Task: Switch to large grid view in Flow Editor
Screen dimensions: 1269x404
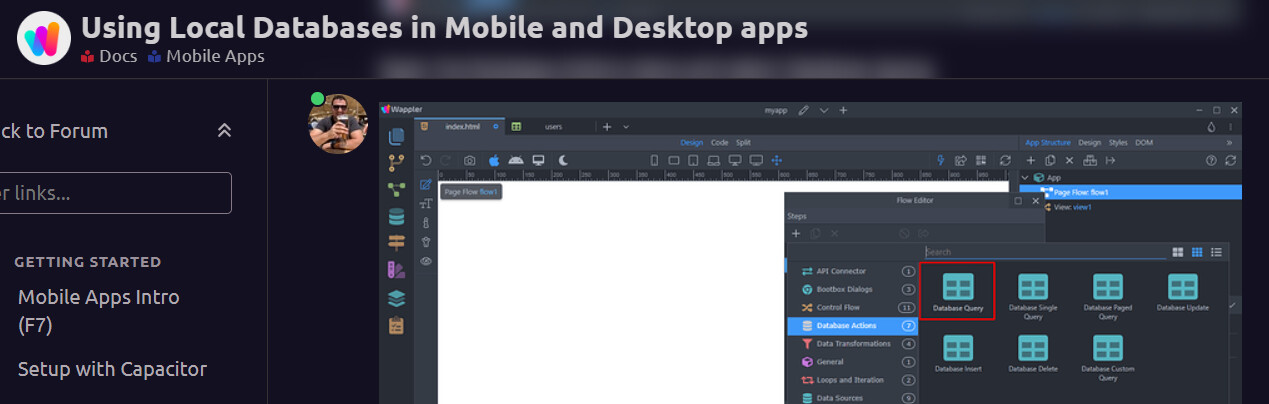Action: (1178, 252)
